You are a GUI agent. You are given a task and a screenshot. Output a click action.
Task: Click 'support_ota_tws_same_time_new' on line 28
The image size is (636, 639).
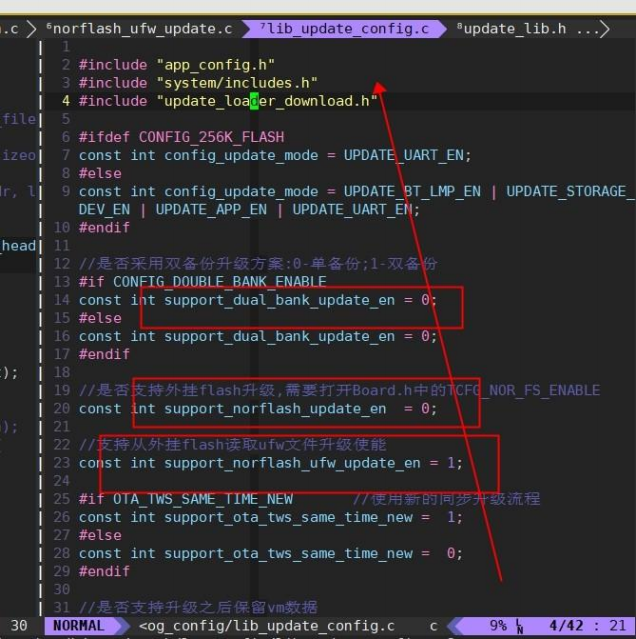click(x=288, y=554)
